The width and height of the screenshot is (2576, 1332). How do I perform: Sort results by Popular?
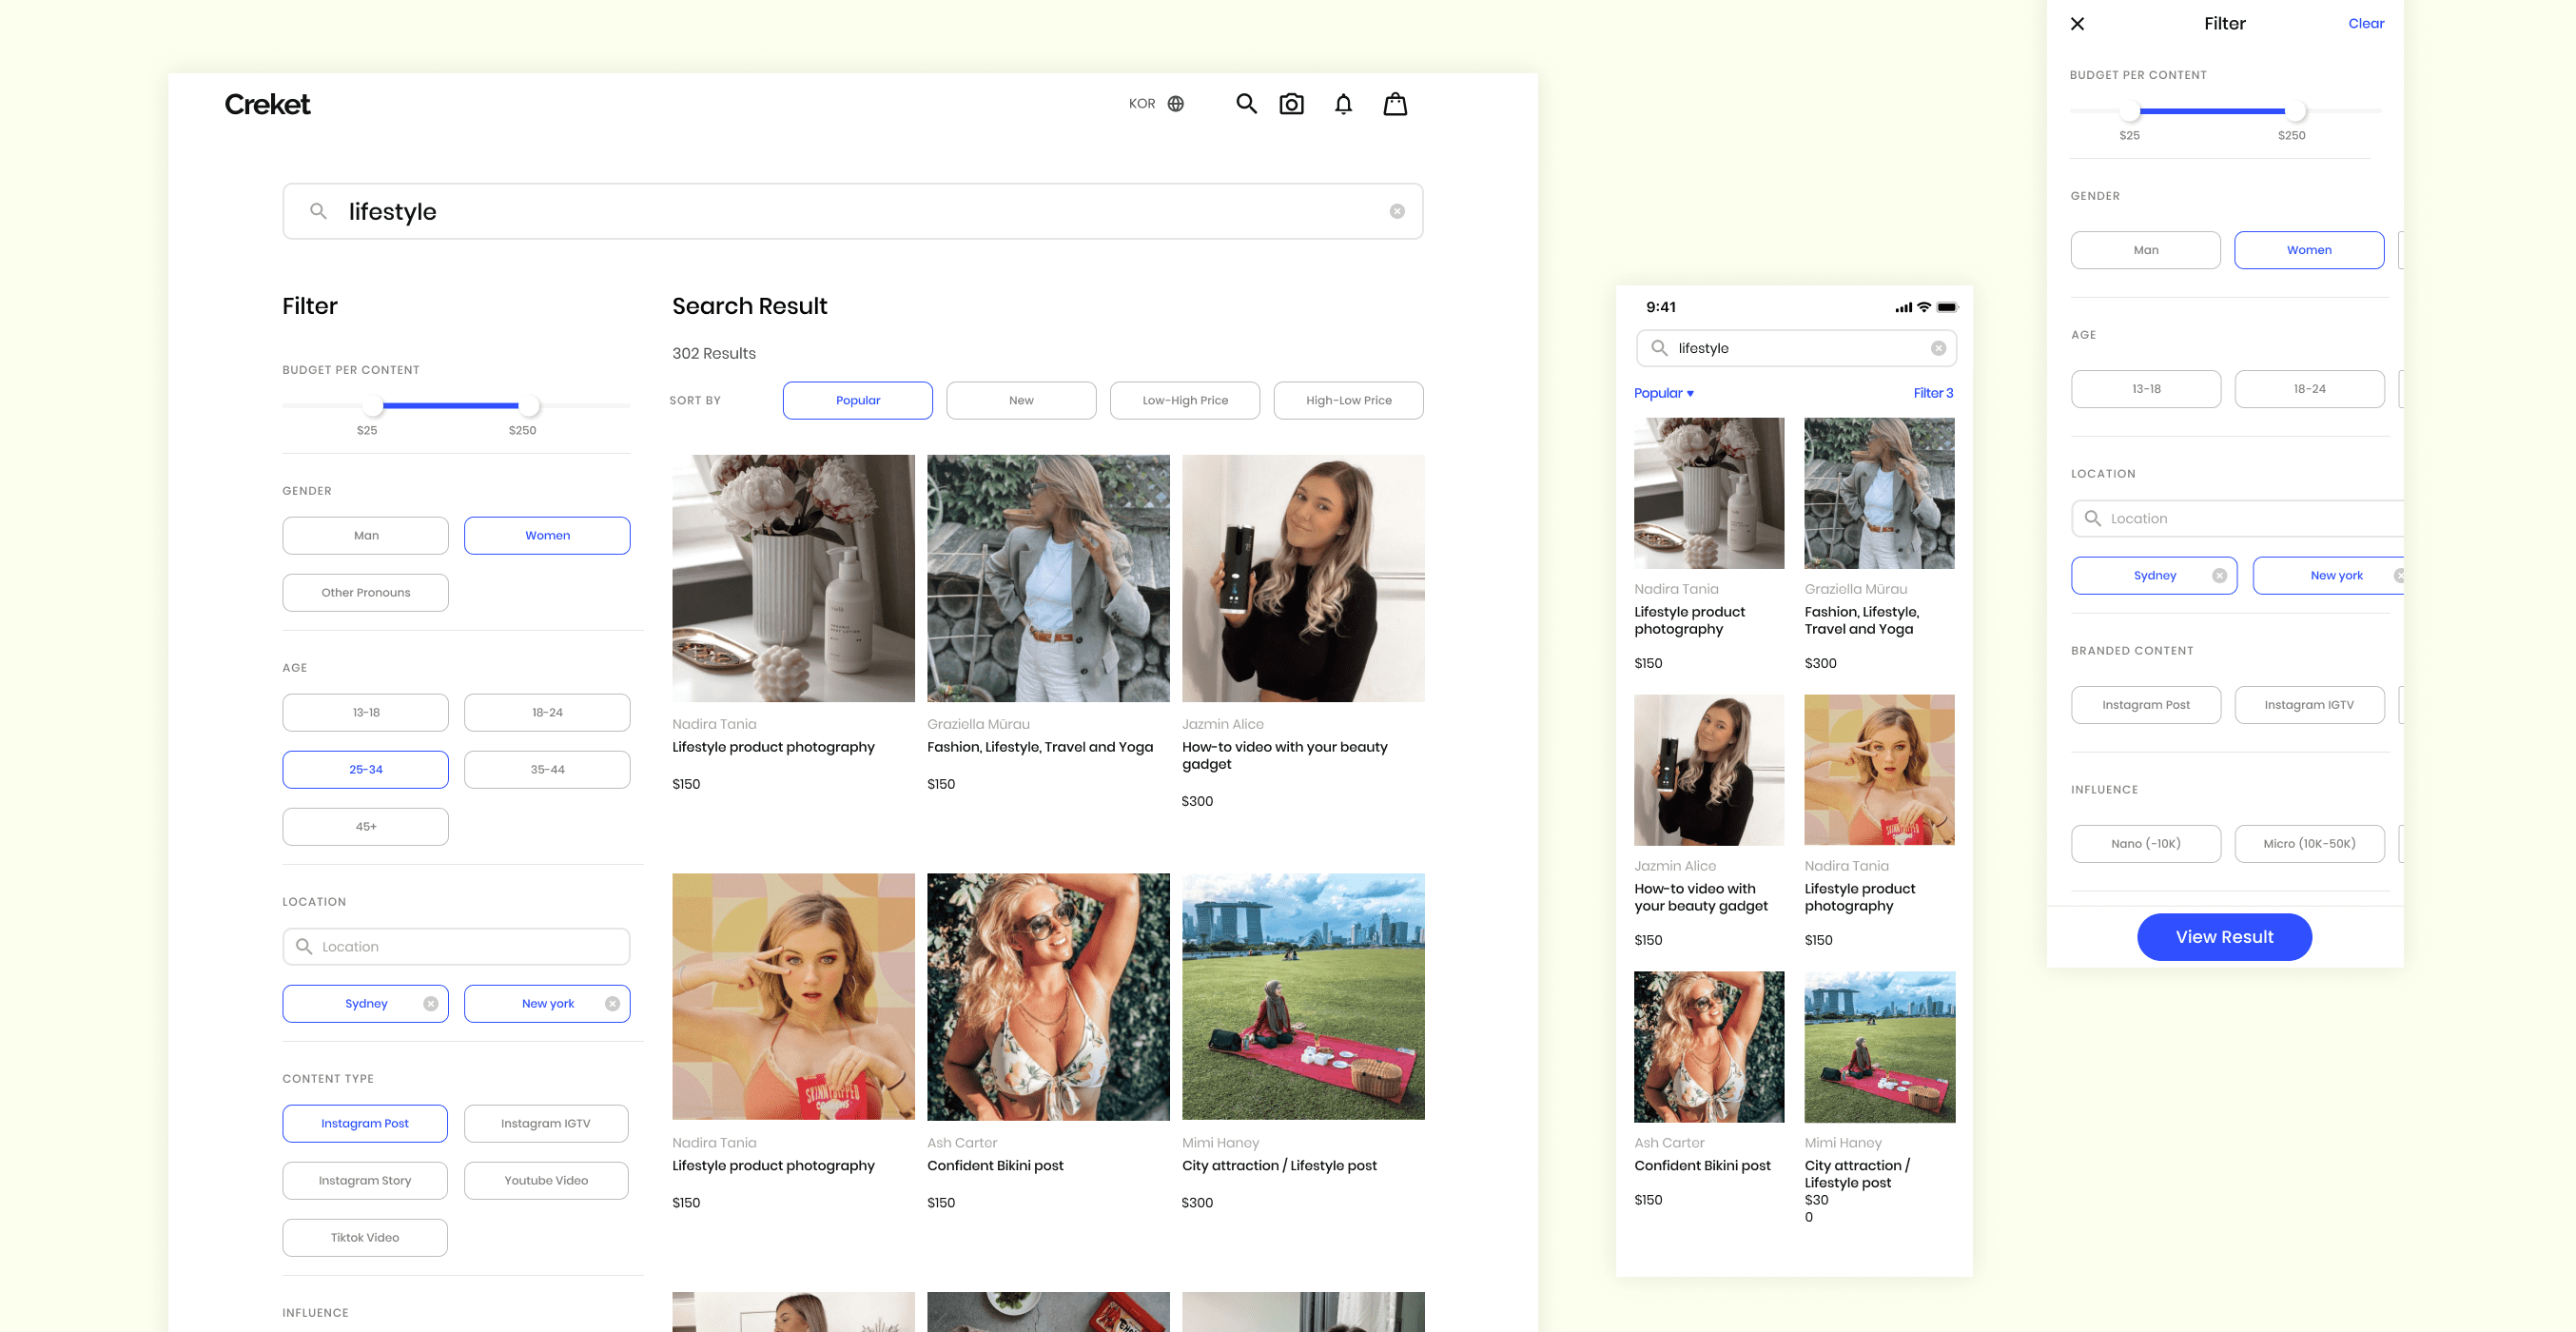[x=858, y=401]
